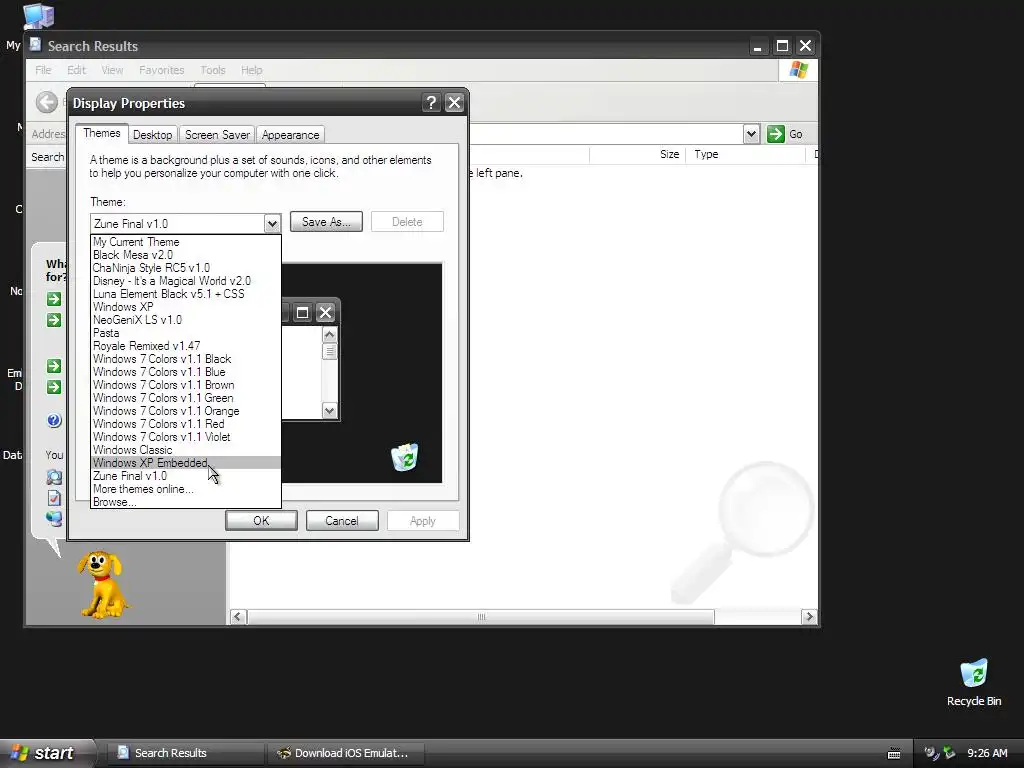
Task: Click the My Computer desktop icon
Action: (37, 16)
